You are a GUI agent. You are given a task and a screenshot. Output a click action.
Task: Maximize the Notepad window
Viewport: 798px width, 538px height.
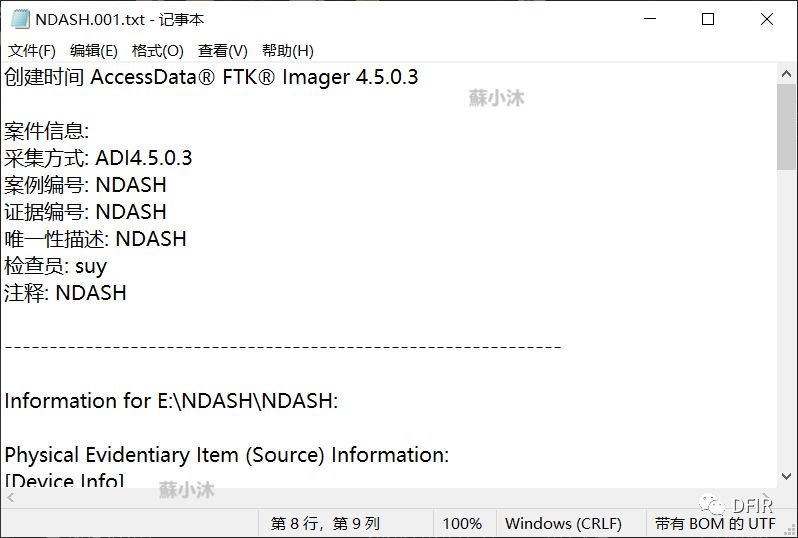(708, 19)
